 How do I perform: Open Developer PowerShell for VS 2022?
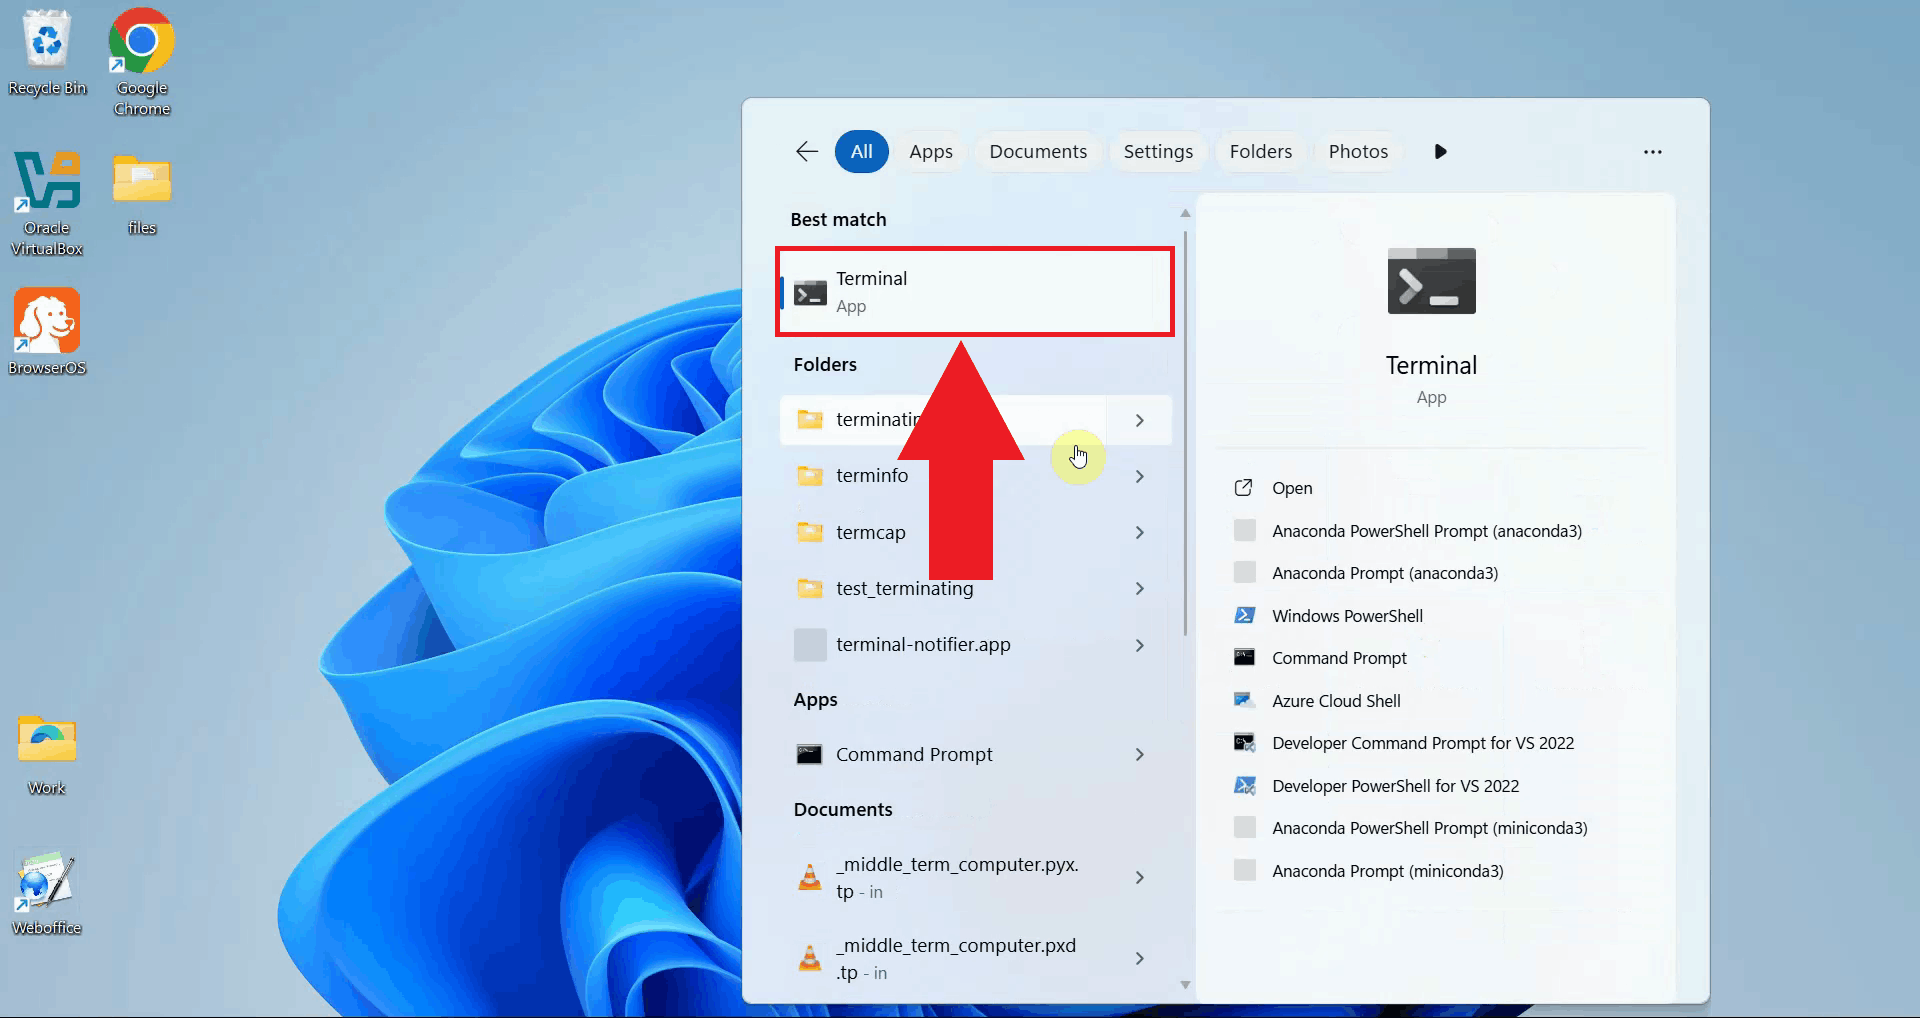click(1394, 786)
